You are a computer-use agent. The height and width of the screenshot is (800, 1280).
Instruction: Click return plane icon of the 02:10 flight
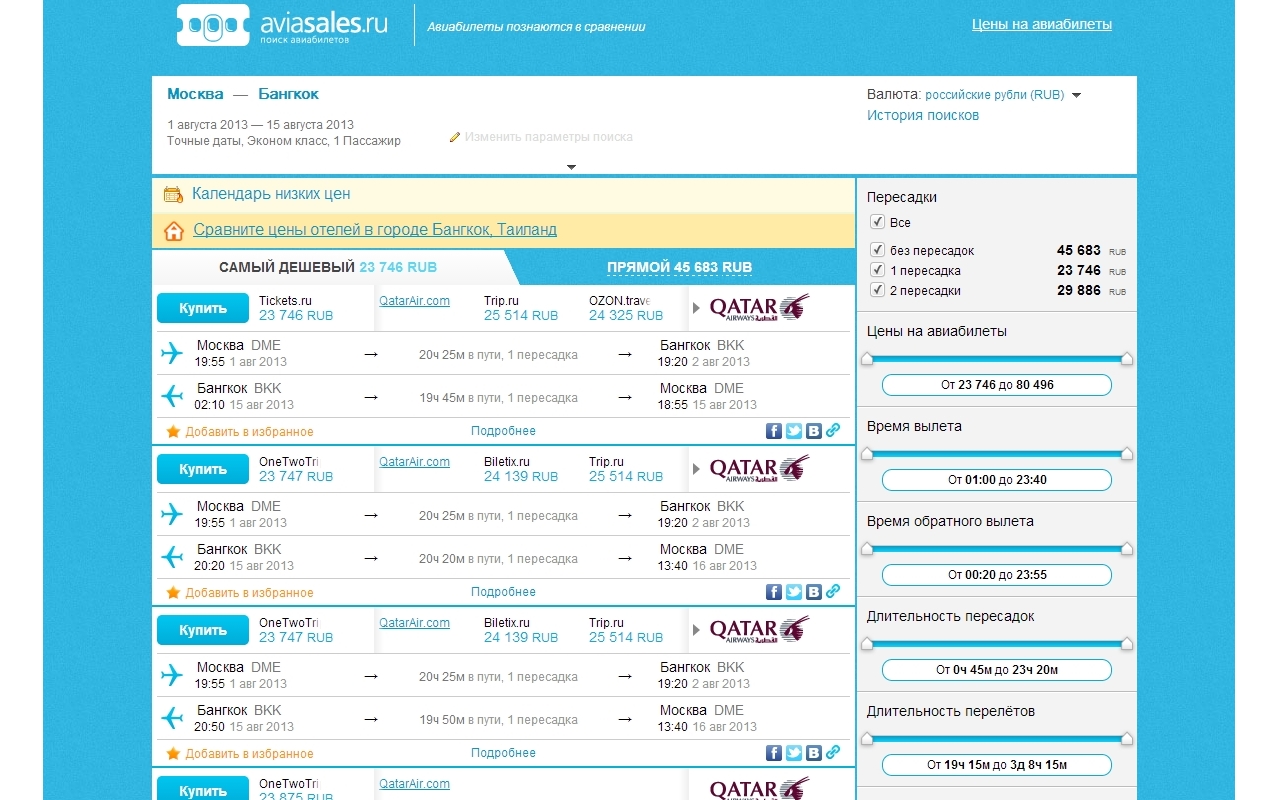(173, 396)
